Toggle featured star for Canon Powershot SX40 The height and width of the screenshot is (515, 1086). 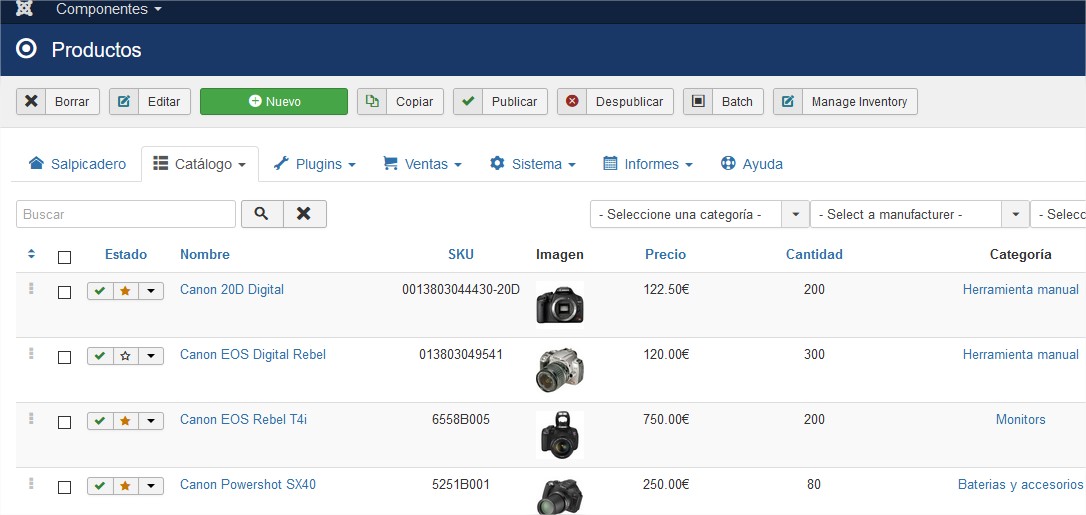coord(125,486)
